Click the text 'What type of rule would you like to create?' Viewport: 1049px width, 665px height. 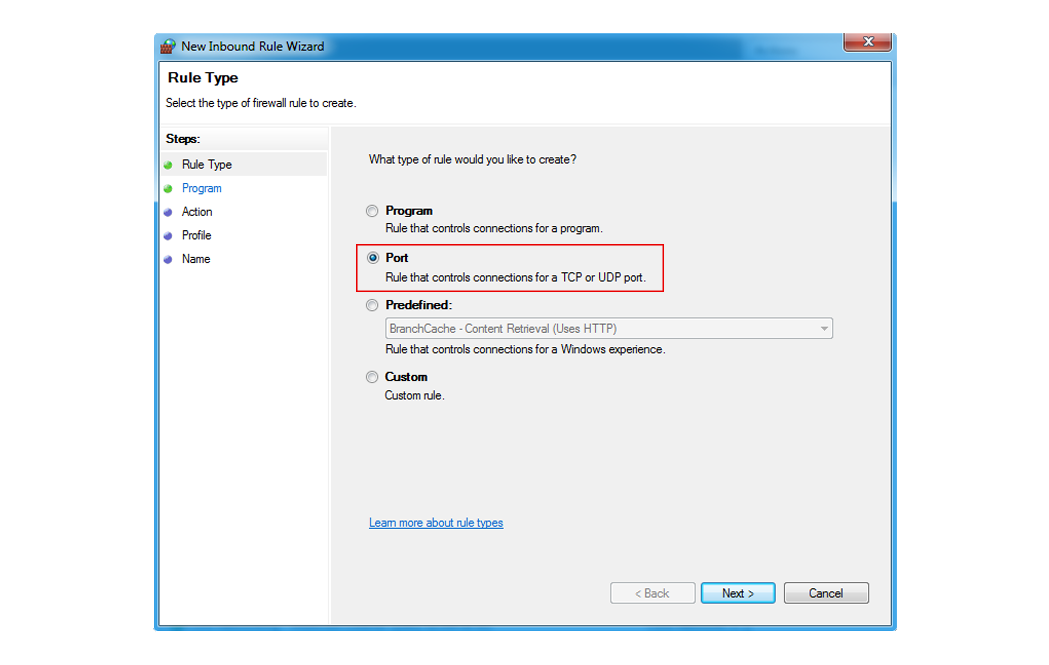point(472,160)
